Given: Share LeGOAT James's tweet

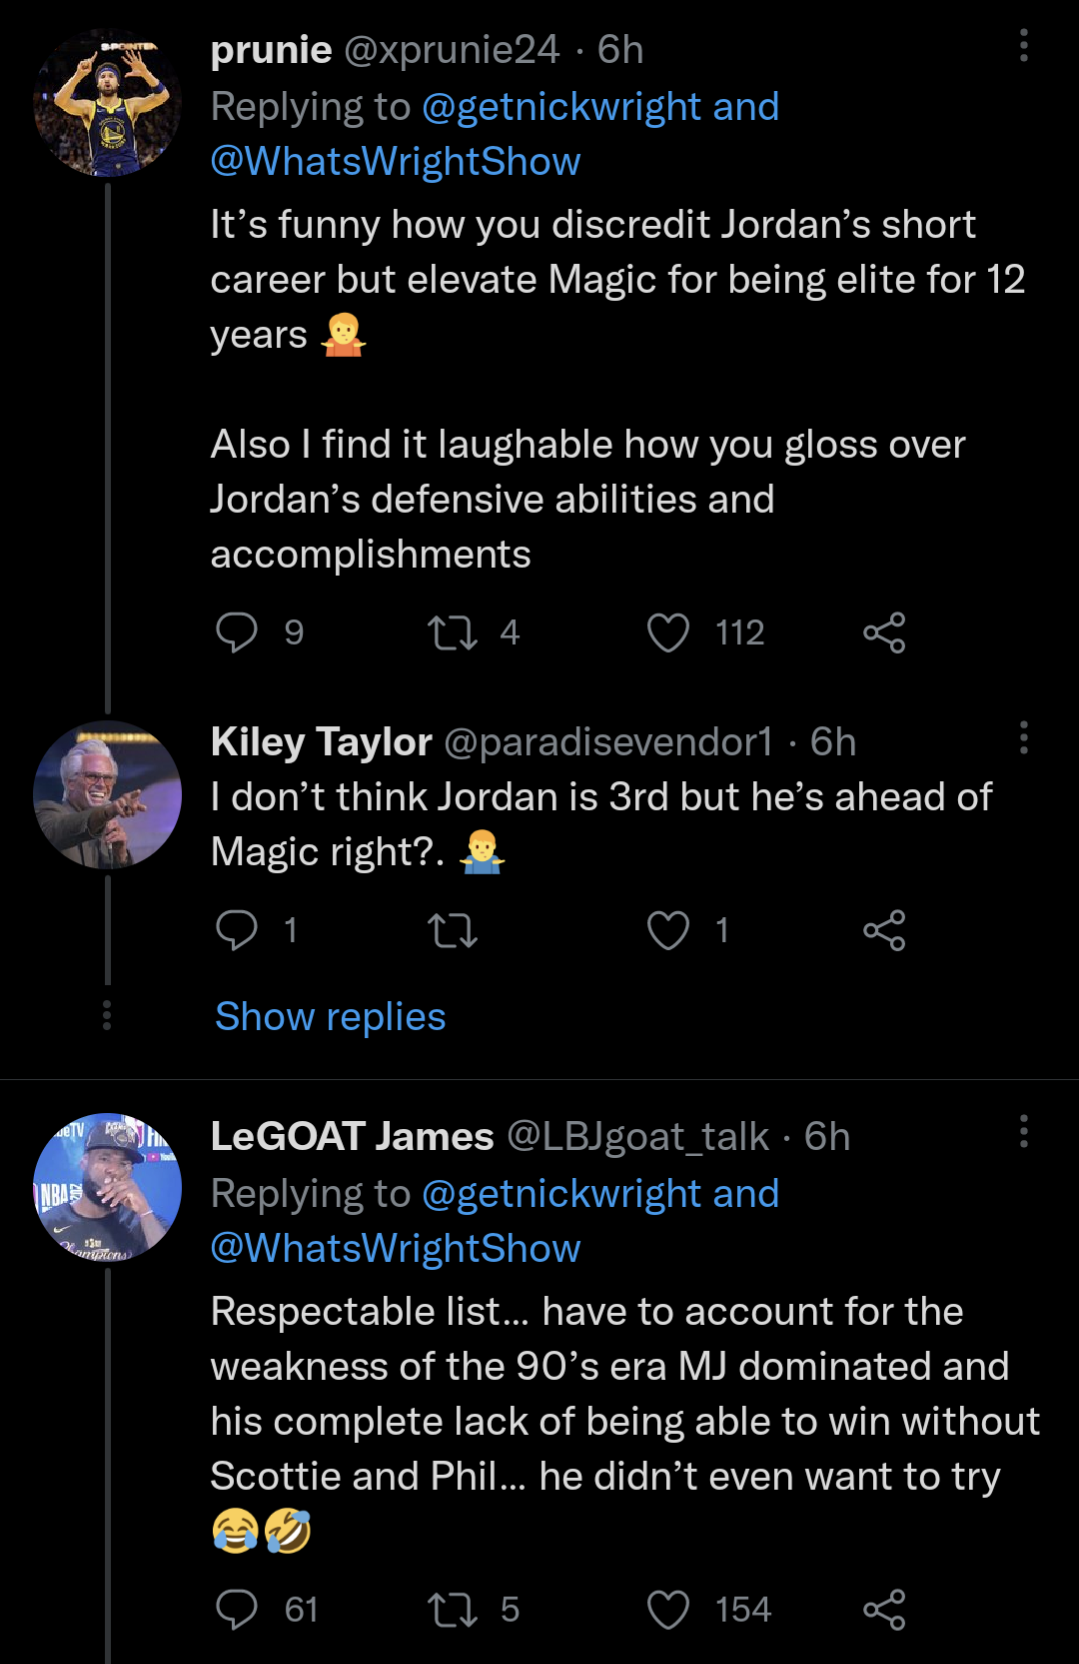Looking at the screenshot, I should [x=884, y=1610].
